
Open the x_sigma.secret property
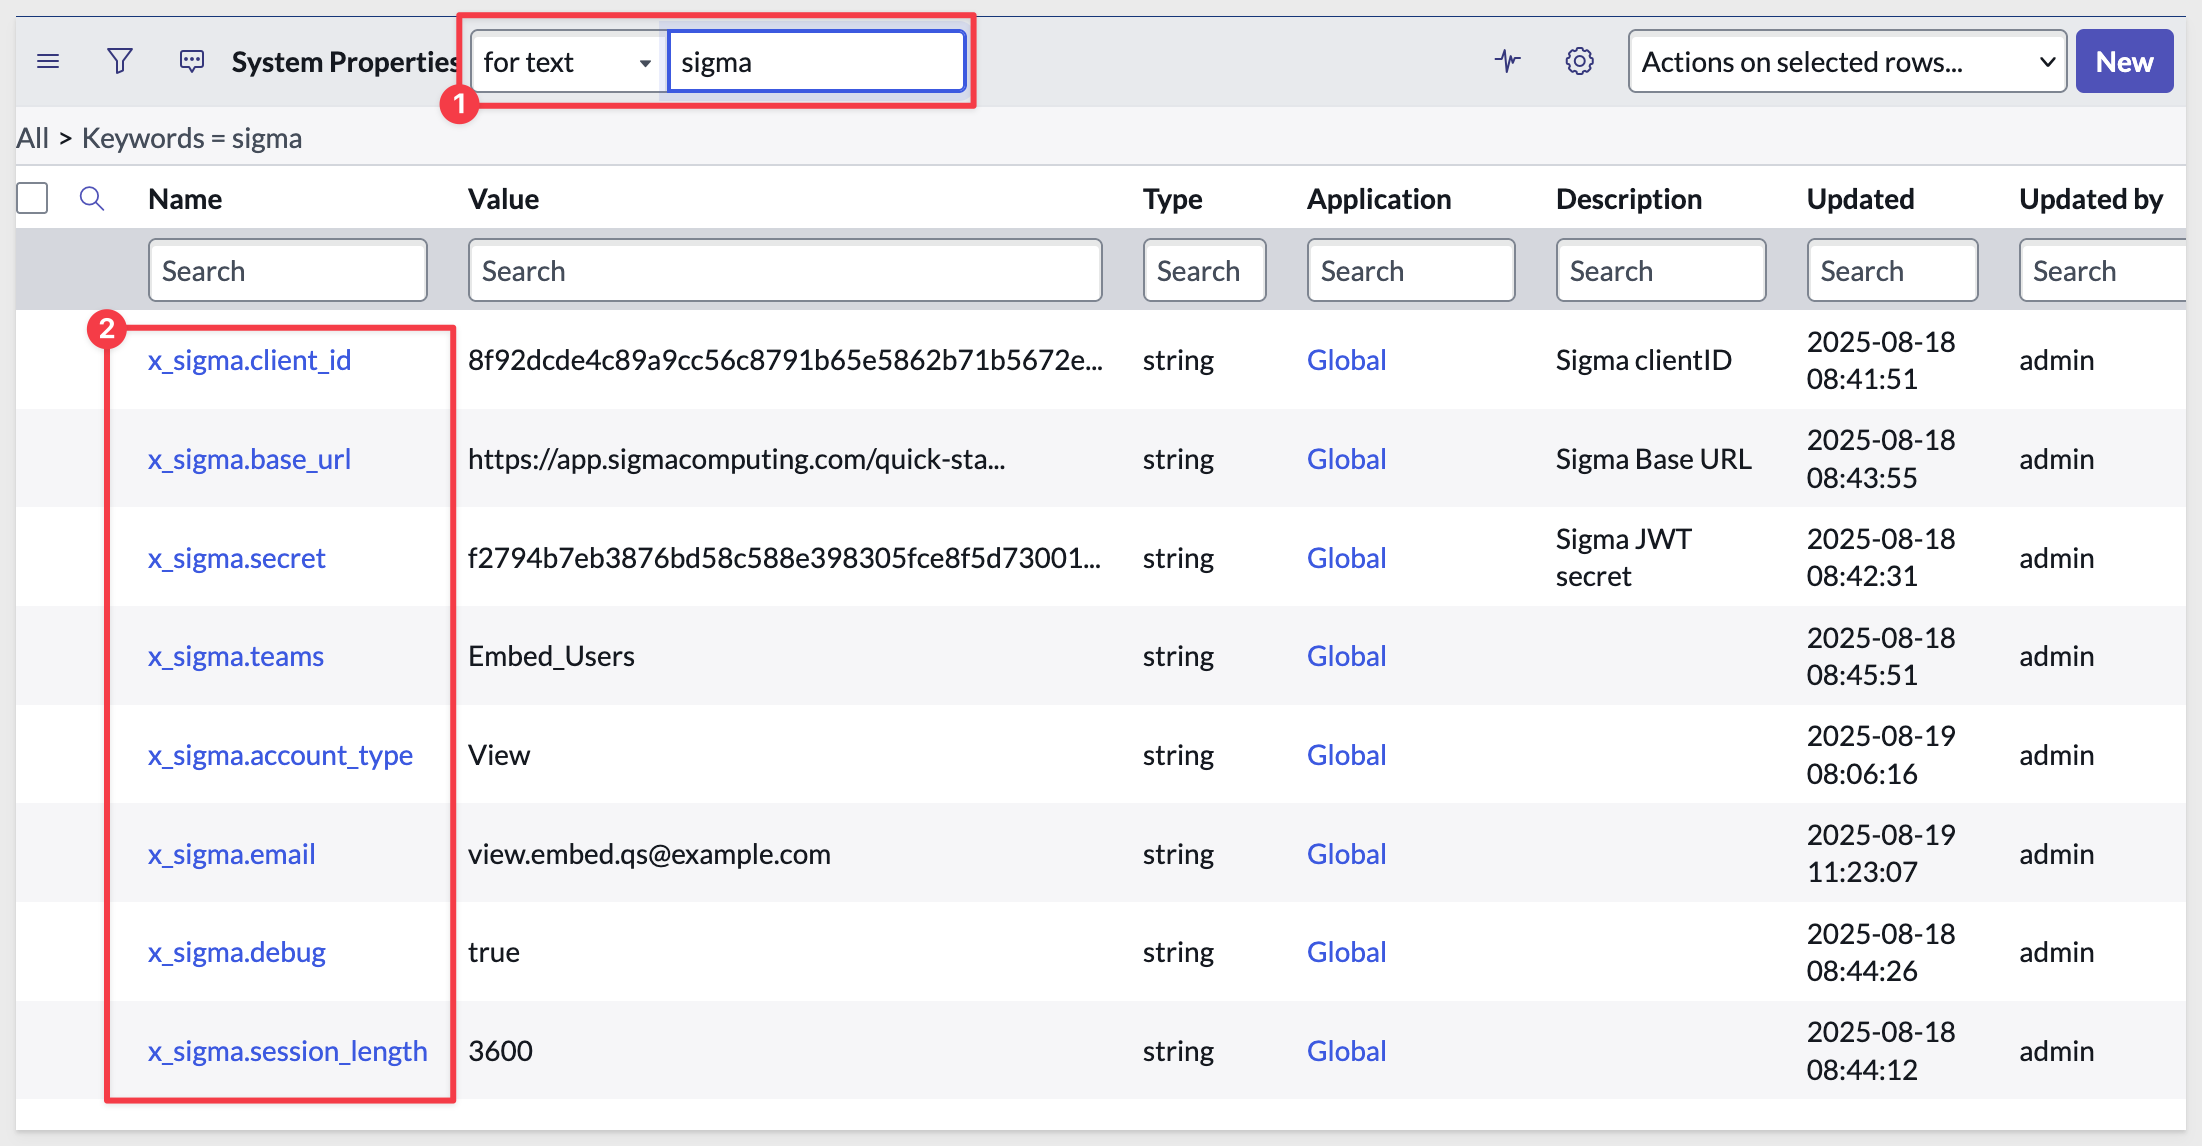pyautogui.click(x=237, y=558)
